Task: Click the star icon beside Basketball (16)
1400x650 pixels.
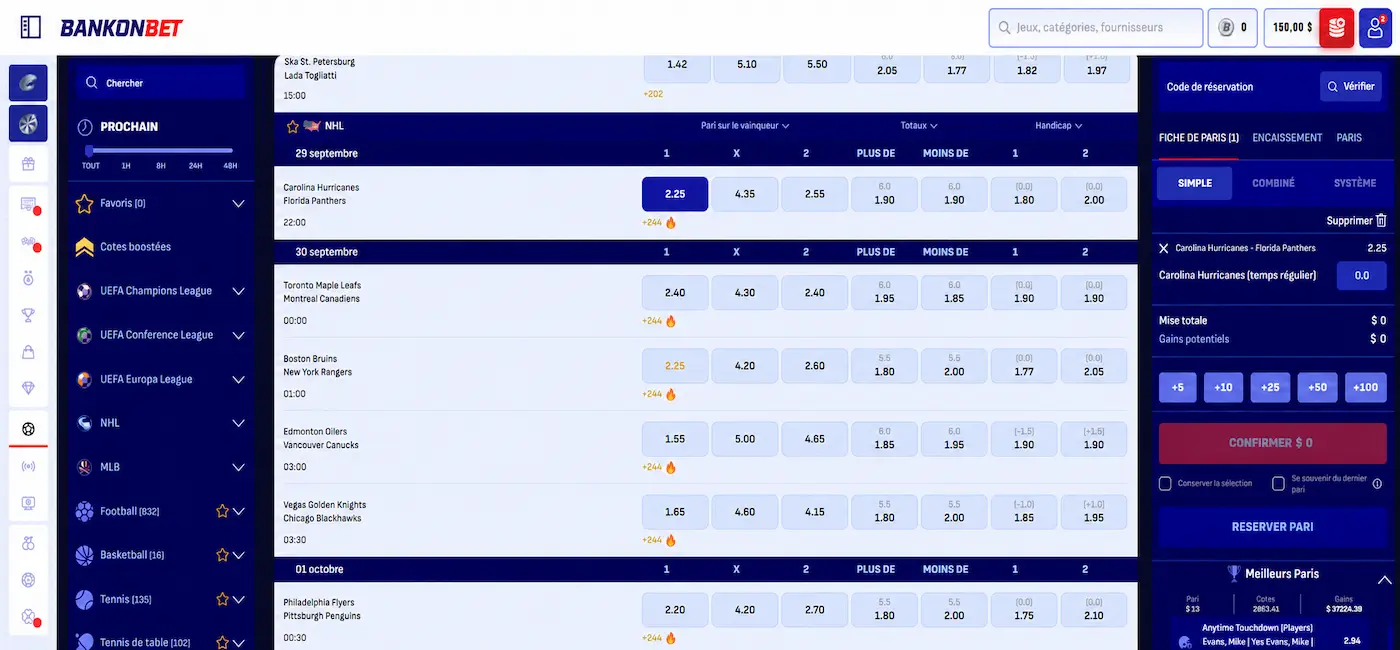Action: [222, 555]
